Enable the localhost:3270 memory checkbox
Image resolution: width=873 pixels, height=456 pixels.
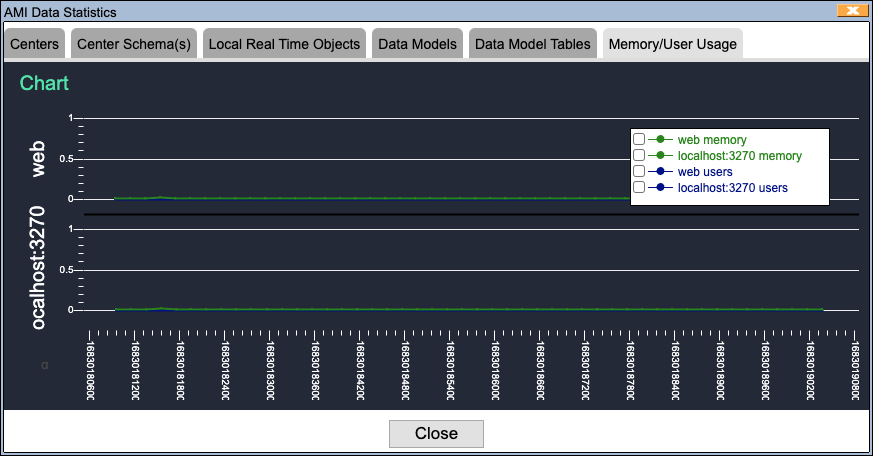pyautogui.click(x=639, y=156)
